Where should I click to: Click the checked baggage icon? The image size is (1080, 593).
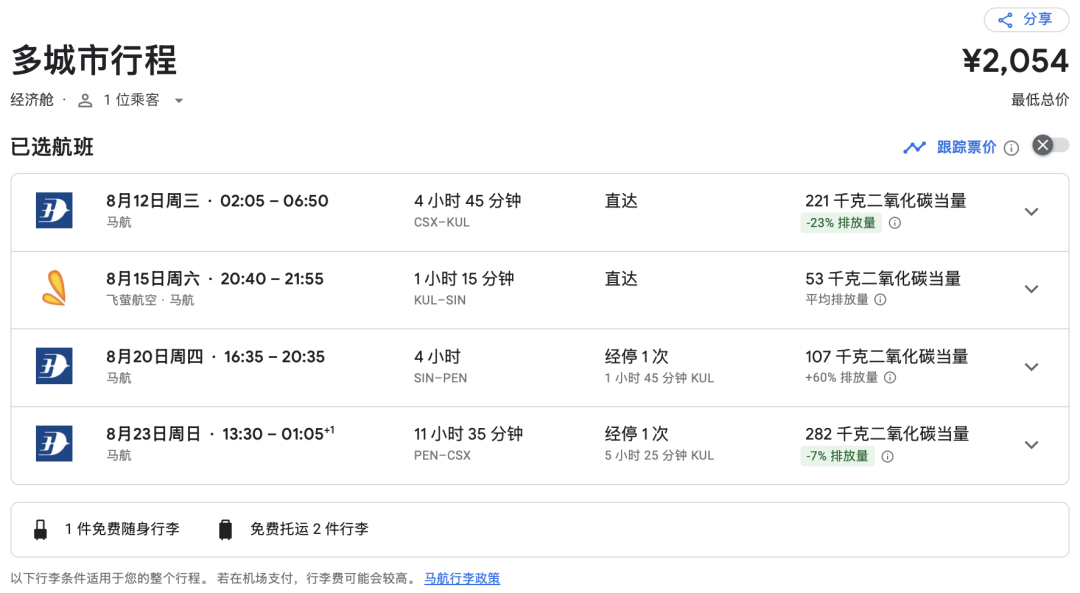click(225, 529)
